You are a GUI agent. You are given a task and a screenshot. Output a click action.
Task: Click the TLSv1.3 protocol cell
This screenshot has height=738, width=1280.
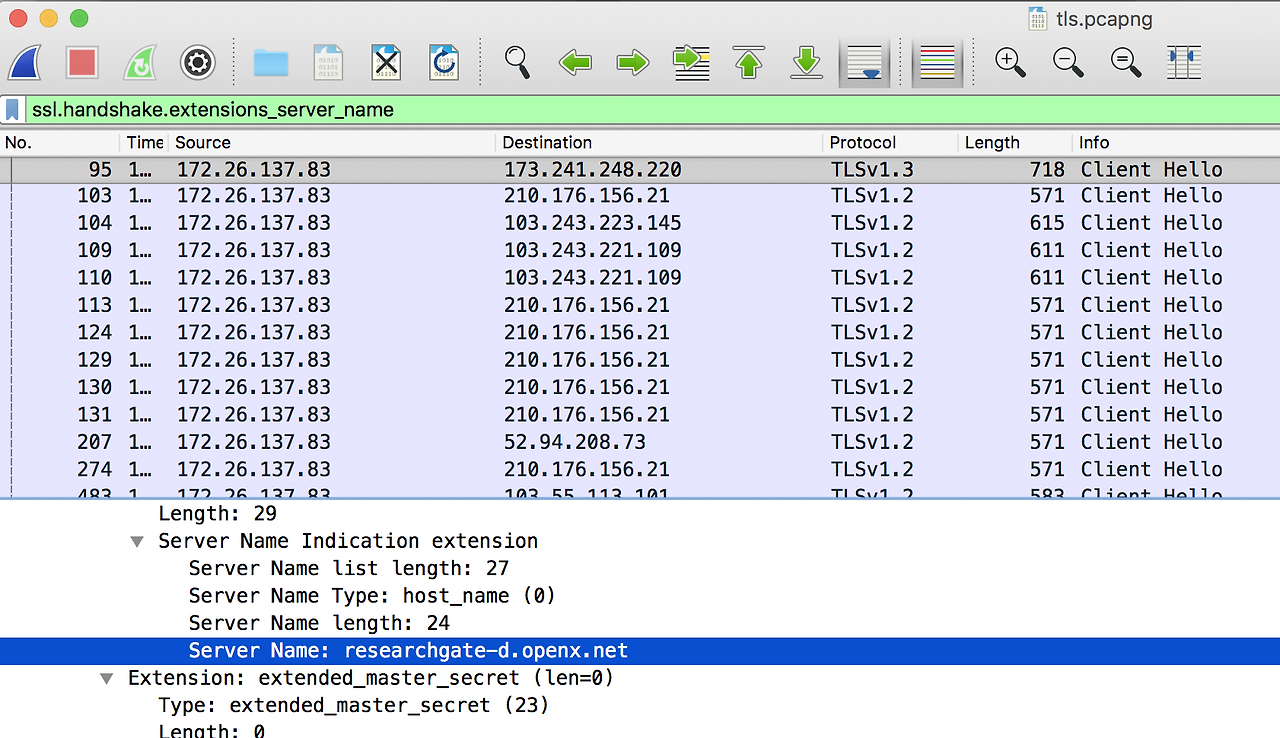872,169
